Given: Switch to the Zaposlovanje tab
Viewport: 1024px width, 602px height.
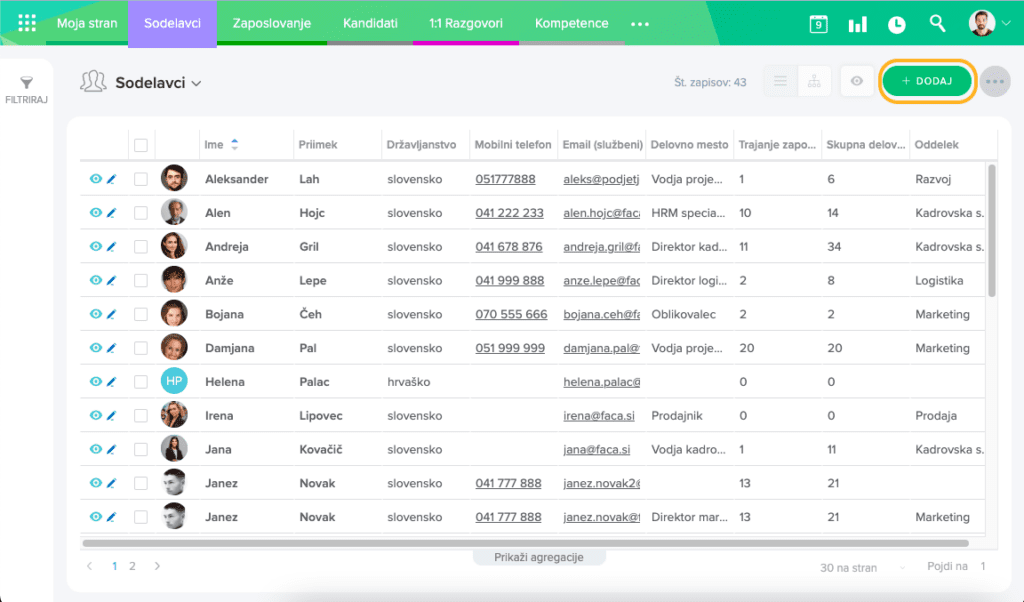Looking at the screenshot, I should click(271, 23).
